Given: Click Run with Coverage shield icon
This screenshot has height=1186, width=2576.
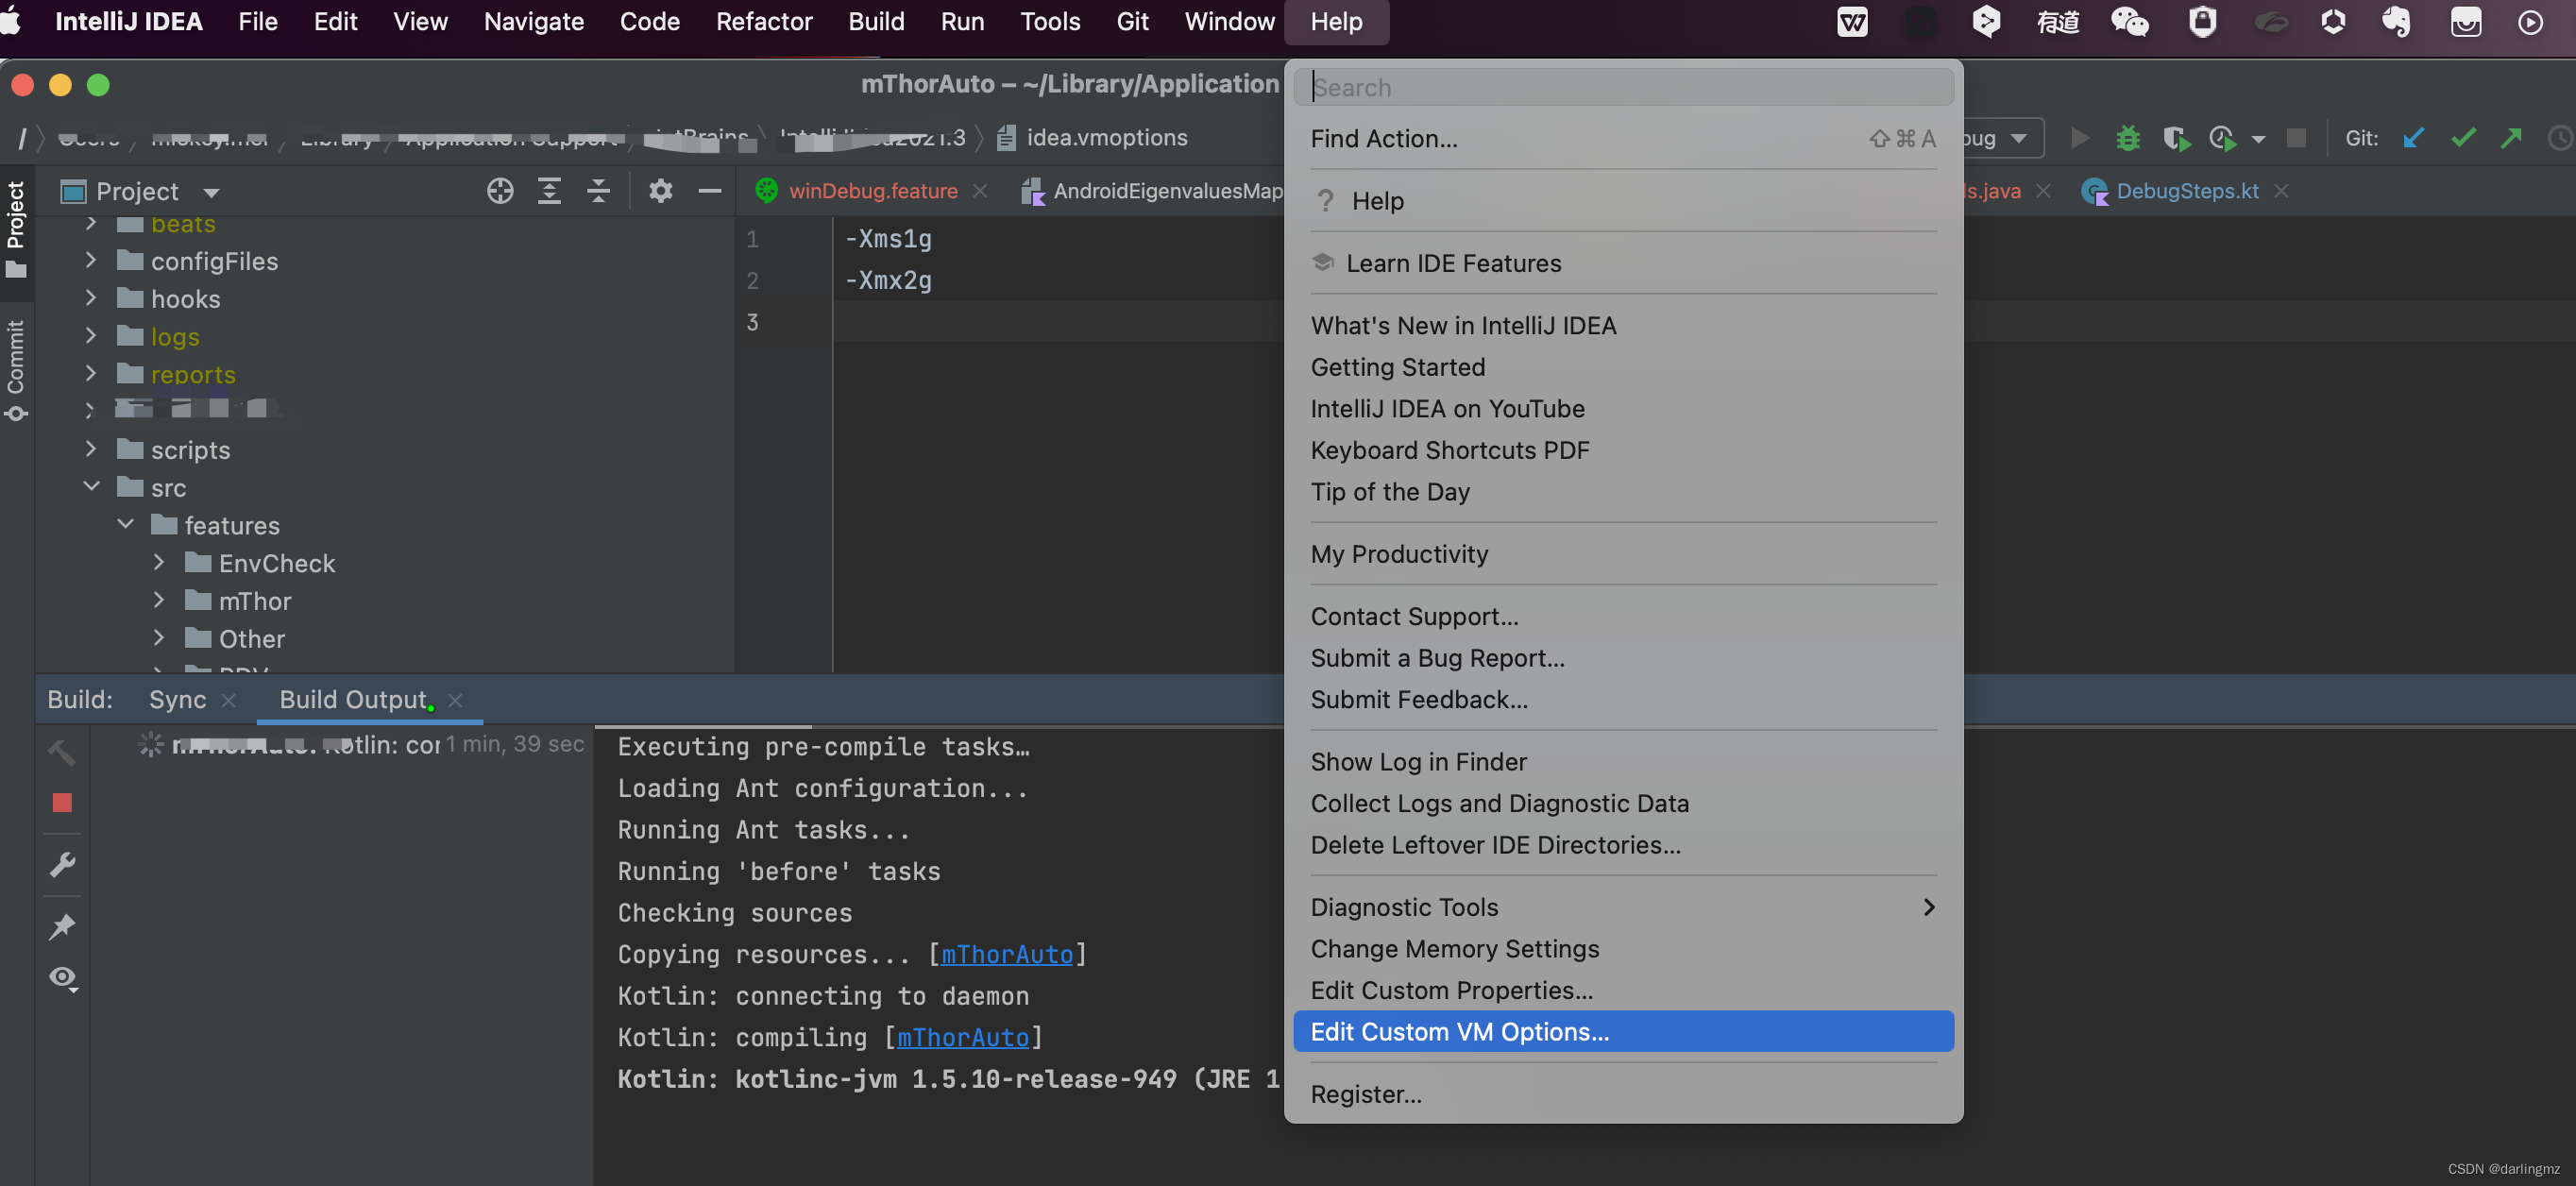Looking at the screenshot, I should point(2175,138).
